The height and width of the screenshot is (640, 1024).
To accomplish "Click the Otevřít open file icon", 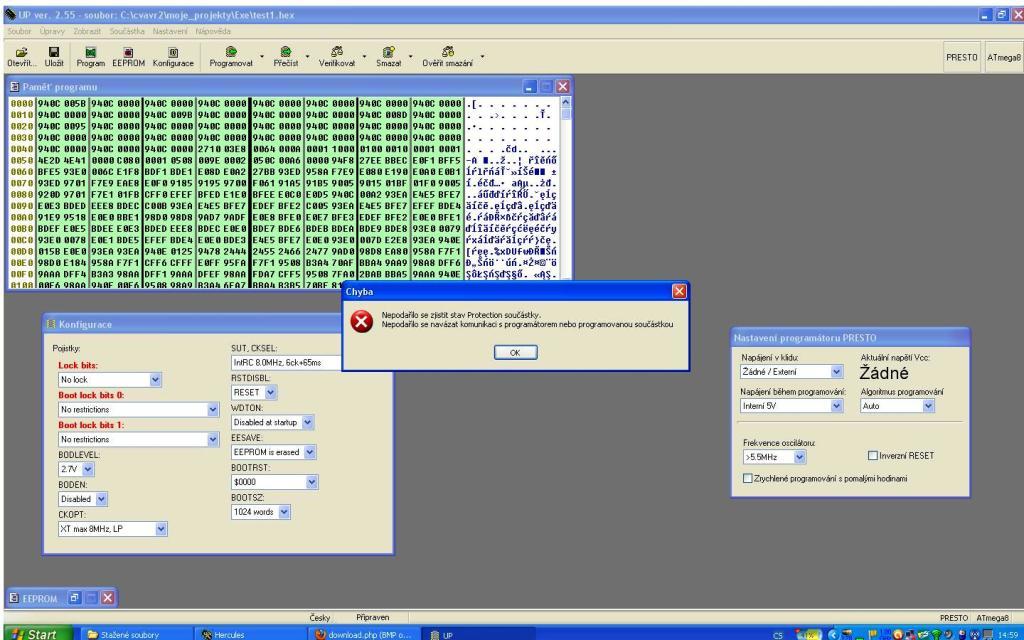I will 22,52.
